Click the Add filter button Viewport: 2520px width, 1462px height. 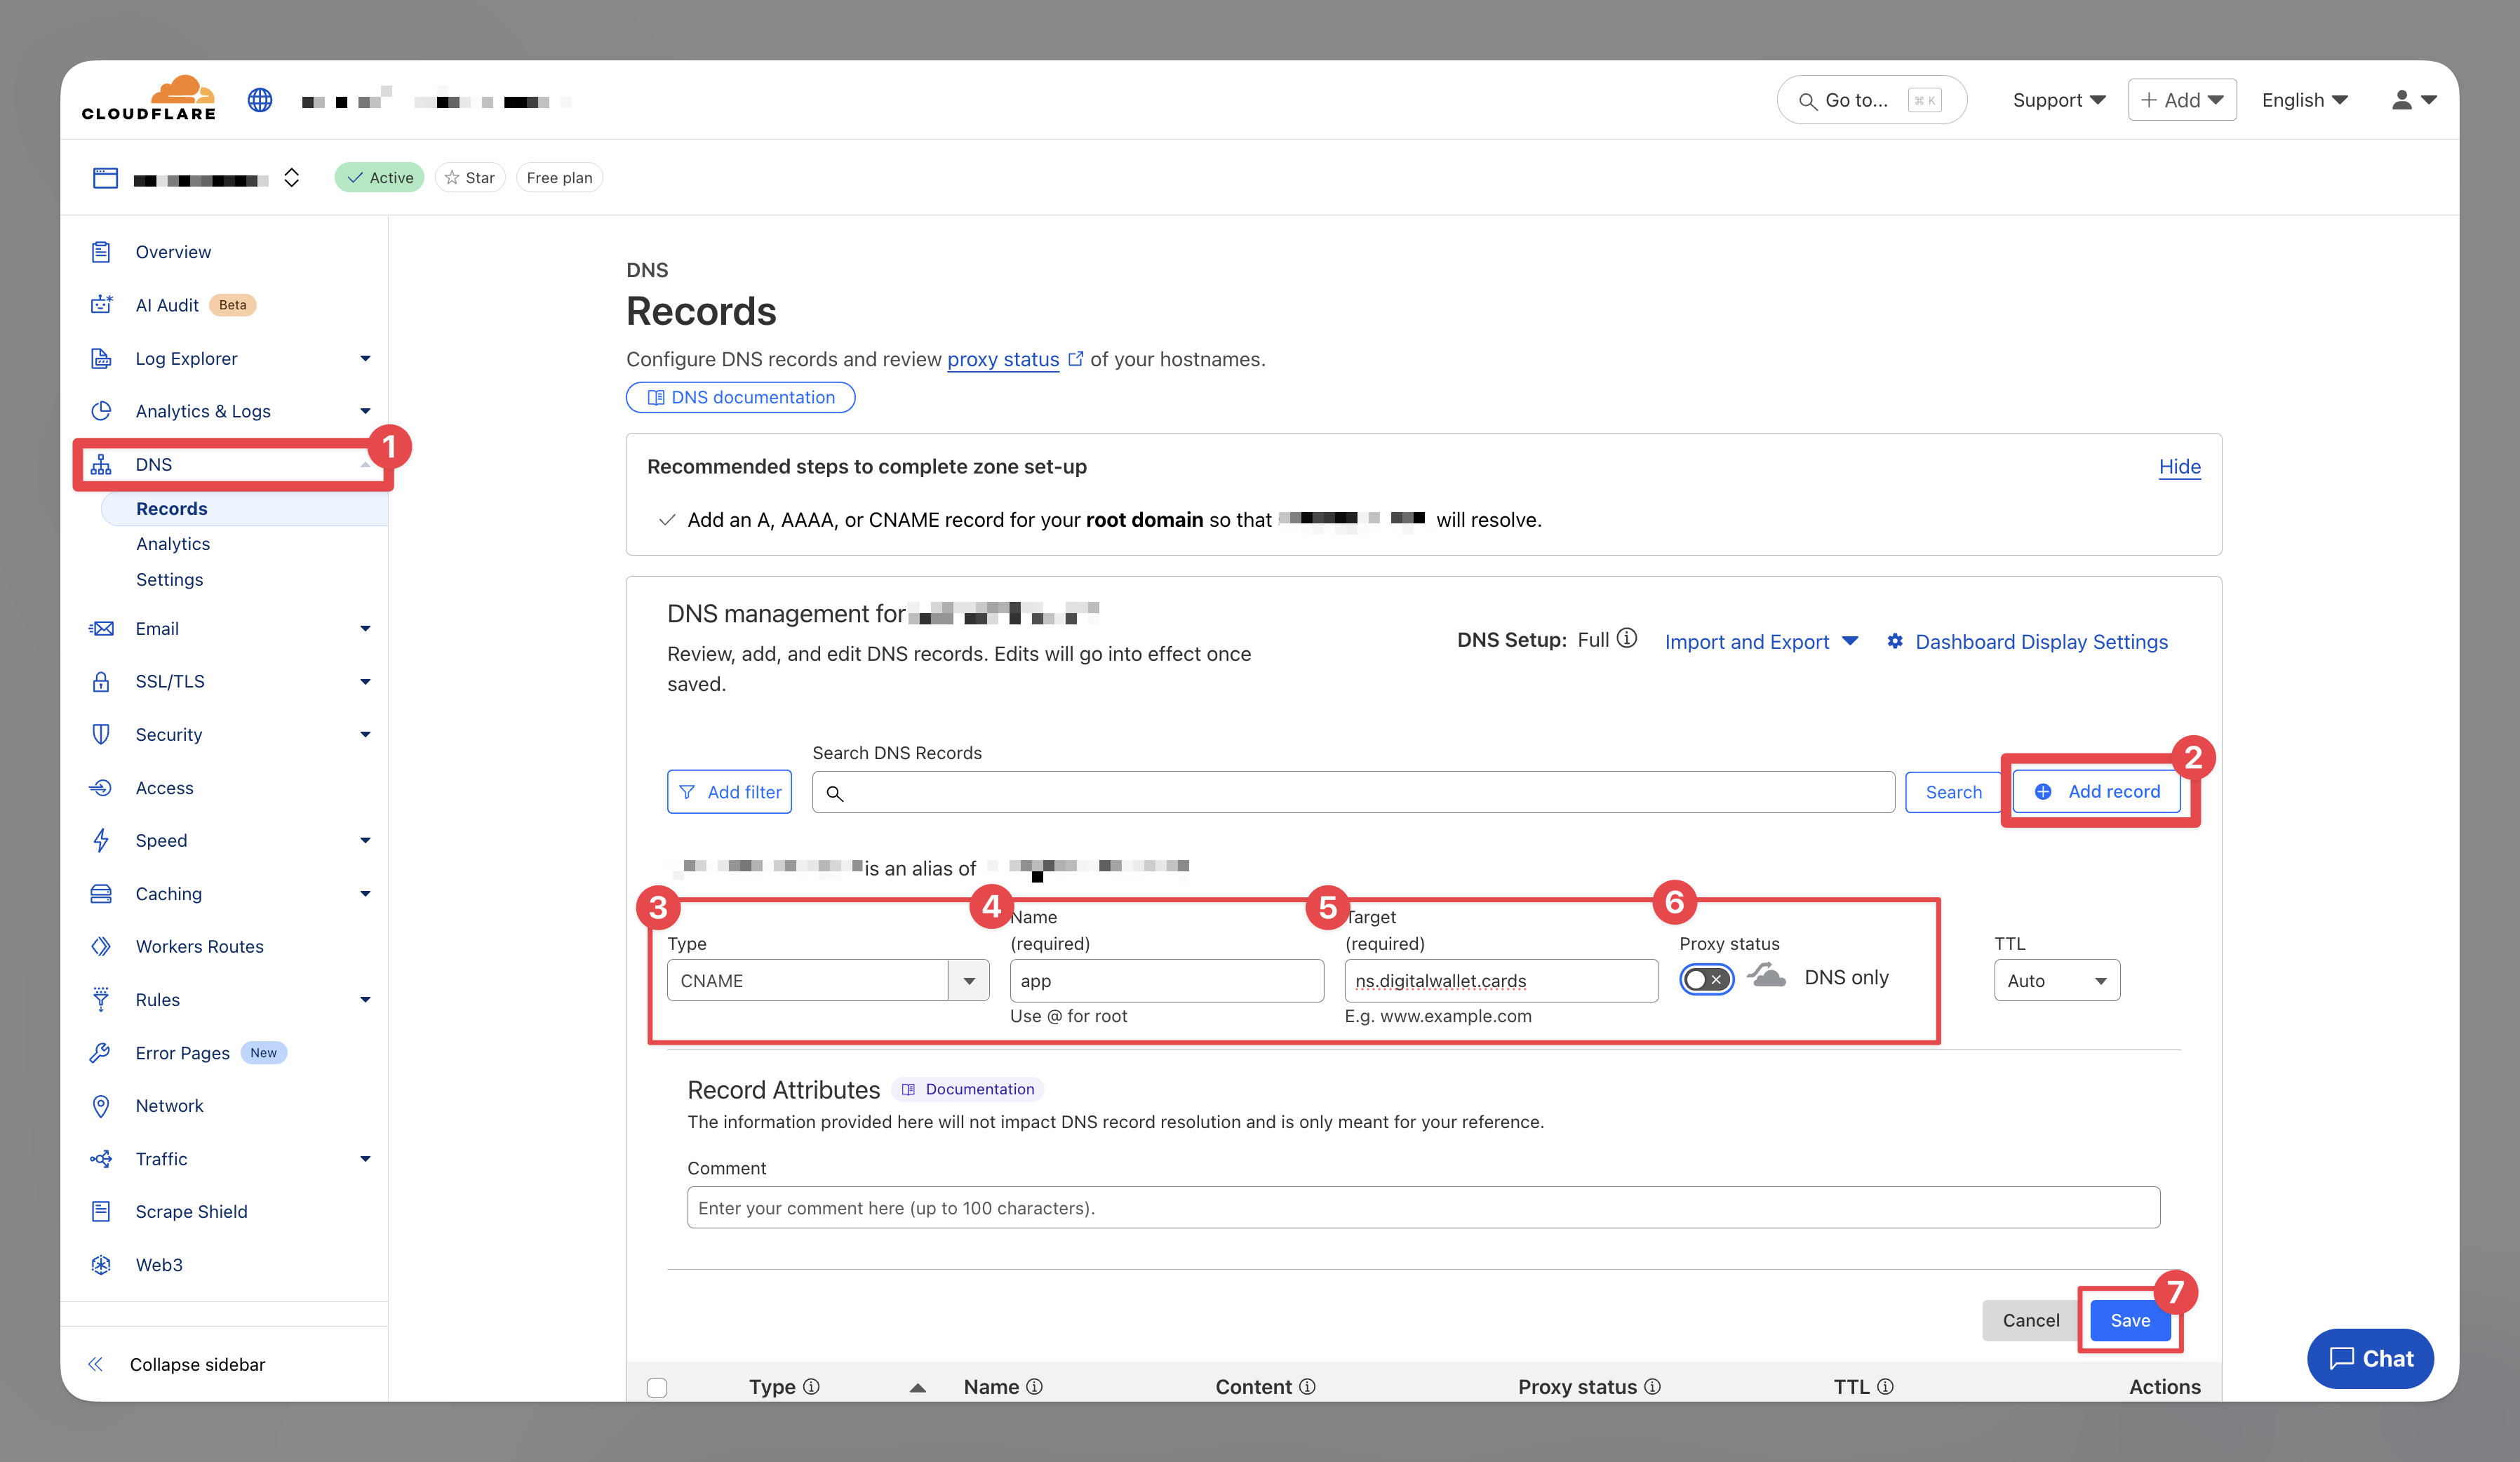[729, 792]
